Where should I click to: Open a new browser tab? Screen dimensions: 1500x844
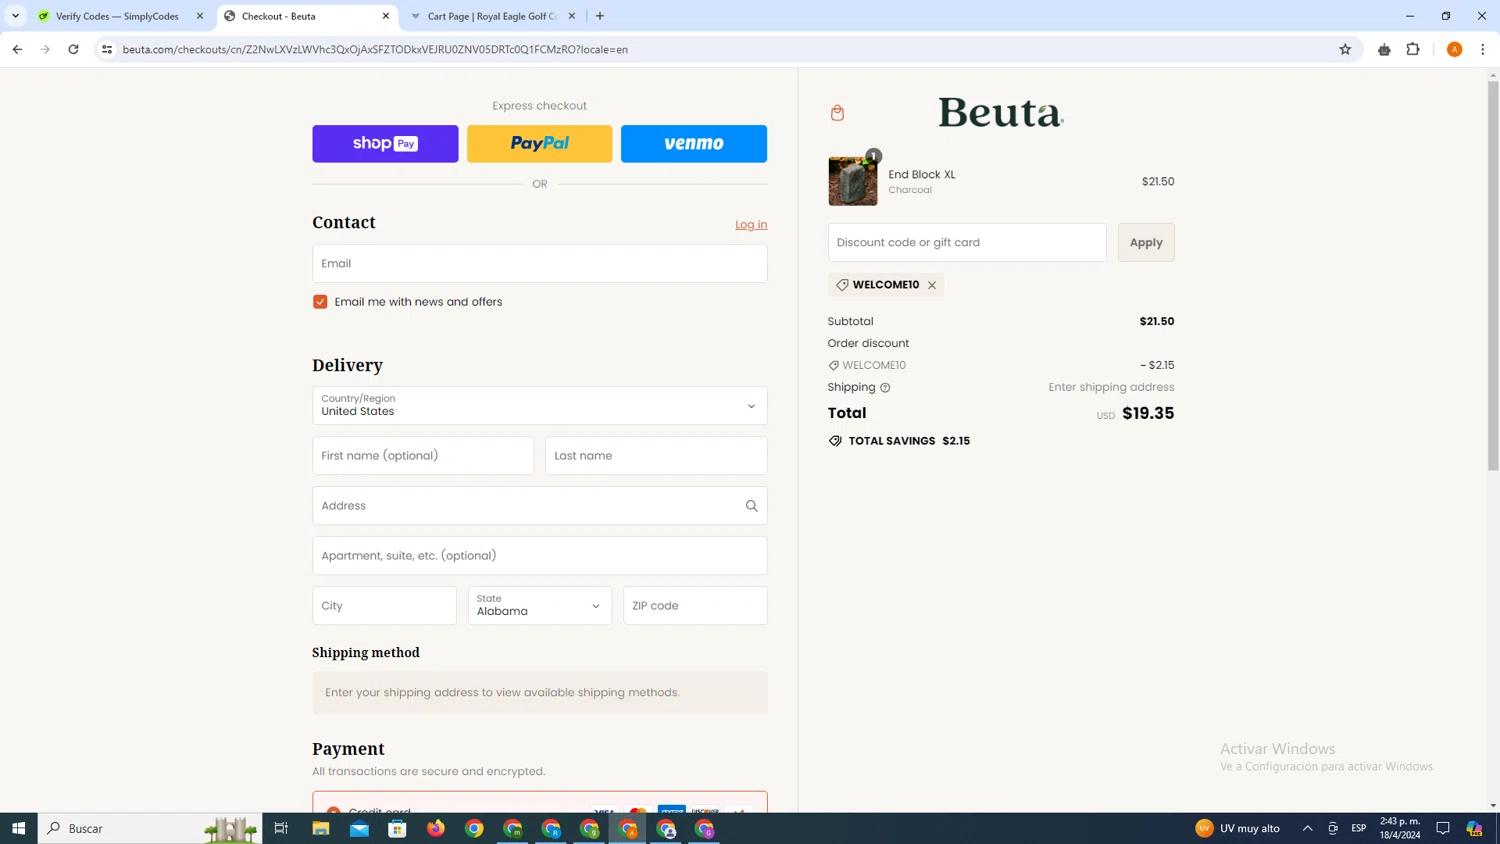point(600,16)
